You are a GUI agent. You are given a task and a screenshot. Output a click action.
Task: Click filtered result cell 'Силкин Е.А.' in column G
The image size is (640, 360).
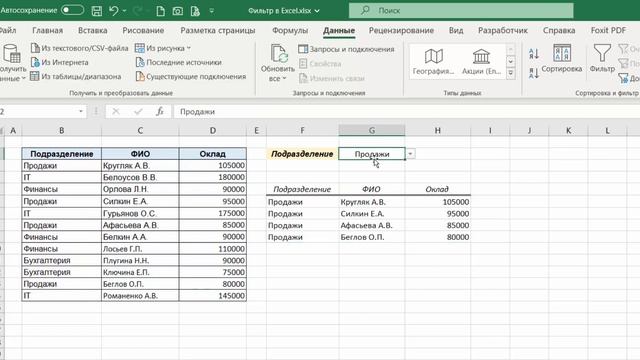point(372,213)
